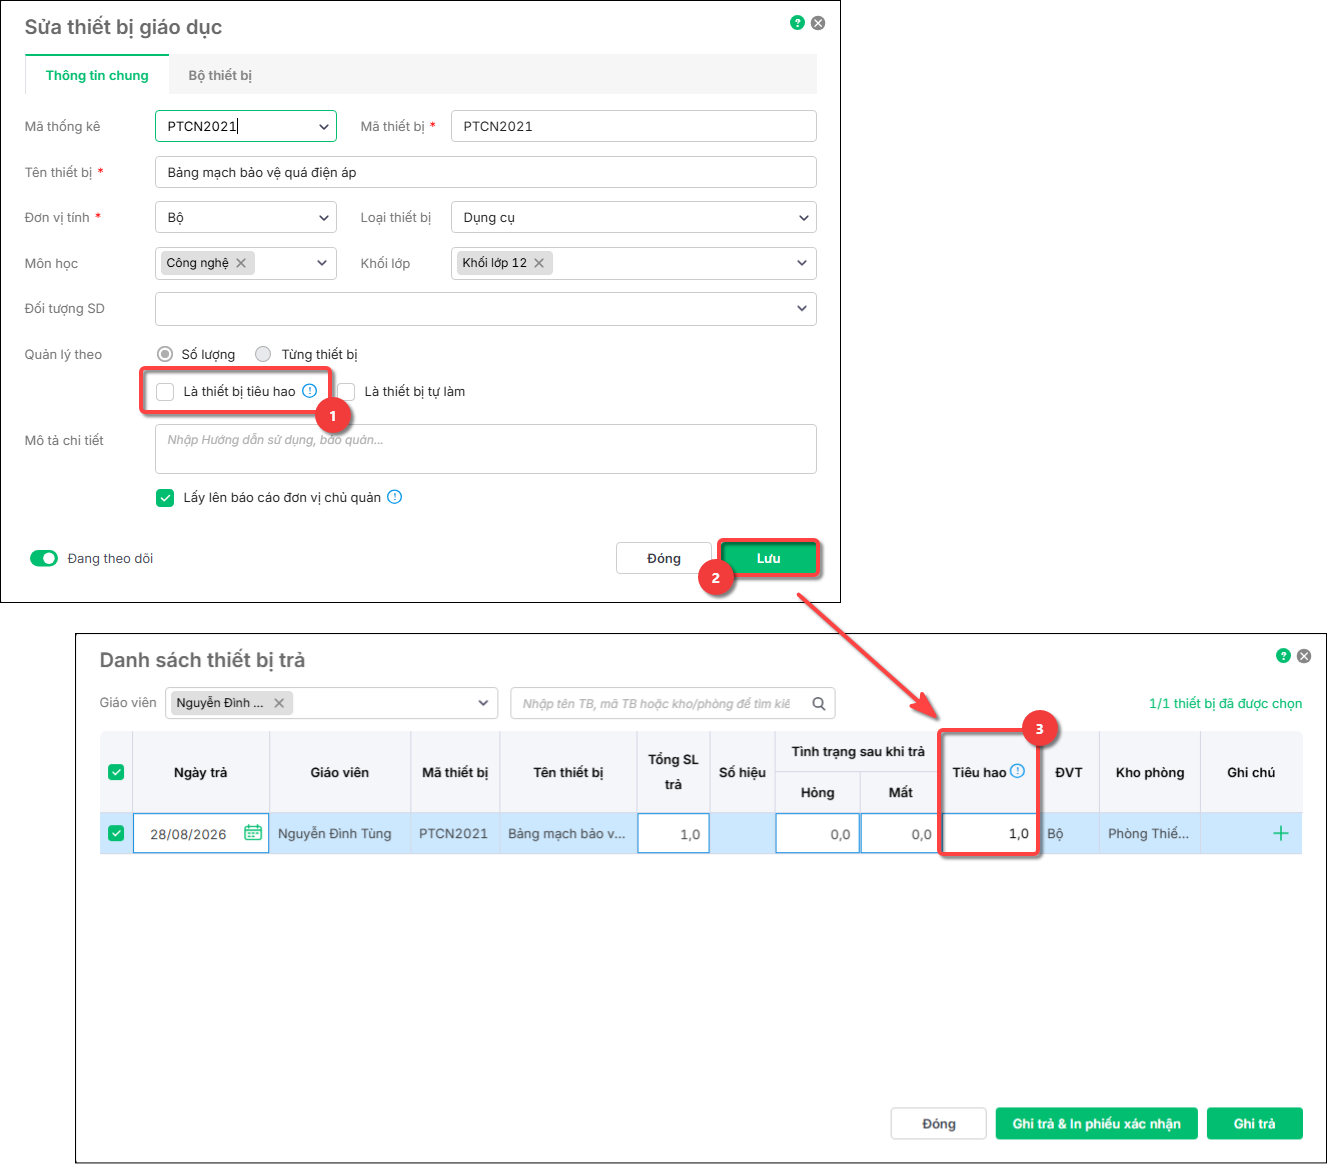Check the Là thiết bị tiêu hao checkbox
Image resolution: width=1332 pixels, height=1168 pixels.
click(166, 391)
